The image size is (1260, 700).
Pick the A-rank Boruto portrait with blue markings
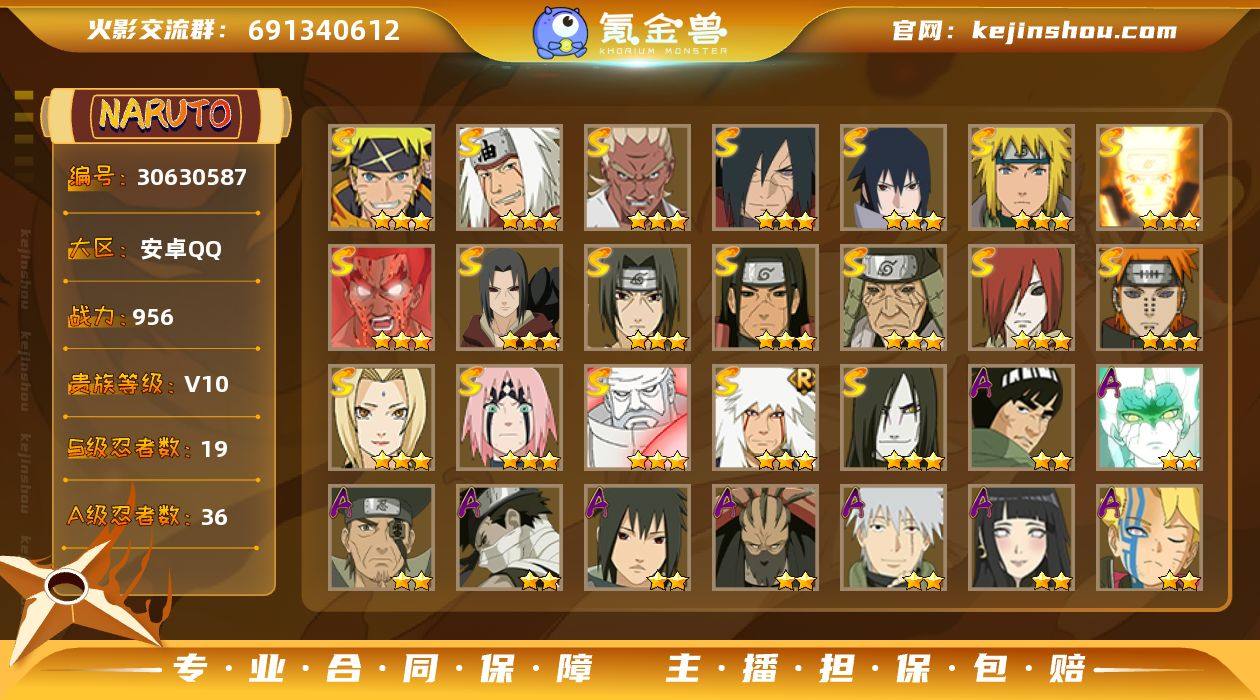tap(1149, 538)
